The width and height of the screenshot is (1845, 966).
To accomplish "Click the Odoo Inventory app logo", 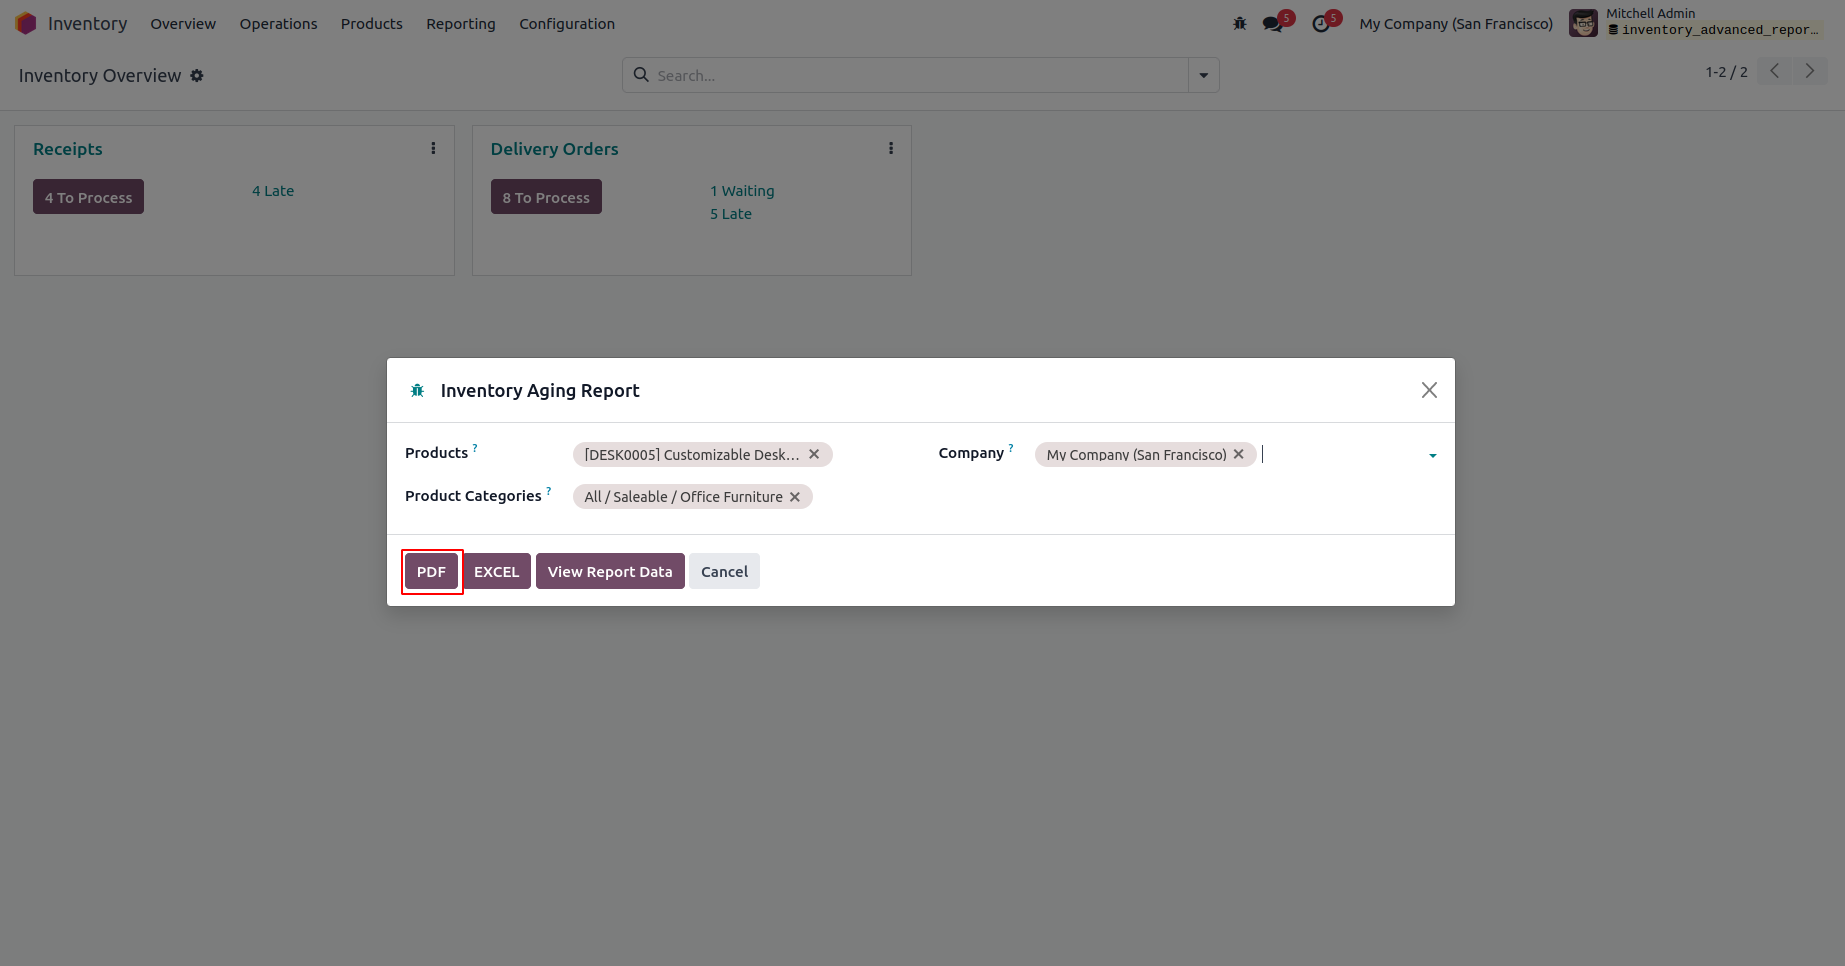I will click(26, 23).
